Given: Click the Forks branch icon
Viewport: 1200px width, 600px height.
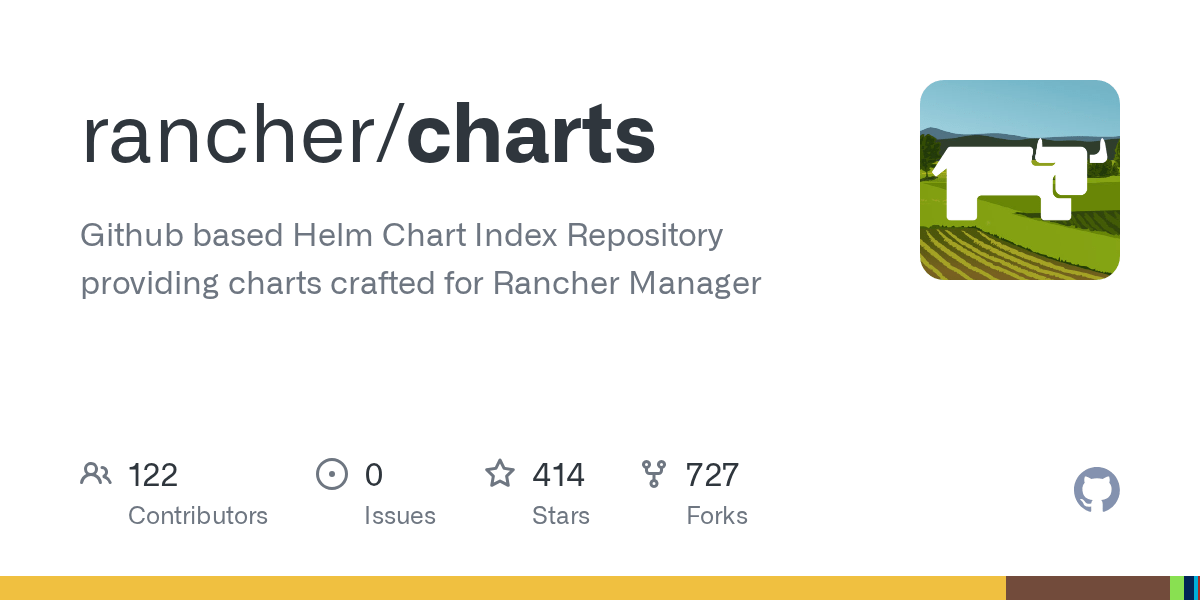Looking at the screenshot, I should [654, 474].
